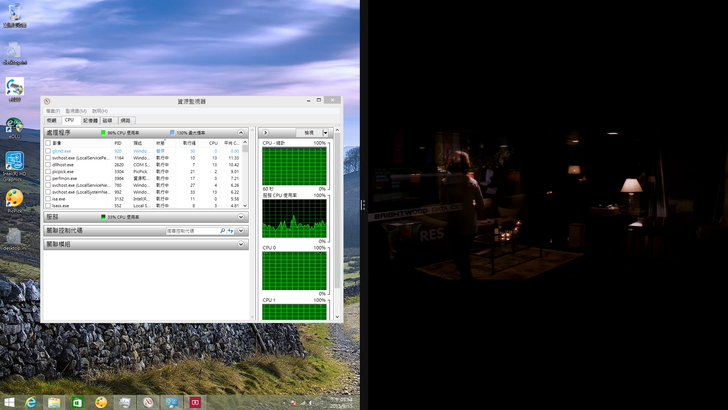Collapse the 處理程序 section with its chevron
This screenshot has height=410, width=728.
(241, 132)
